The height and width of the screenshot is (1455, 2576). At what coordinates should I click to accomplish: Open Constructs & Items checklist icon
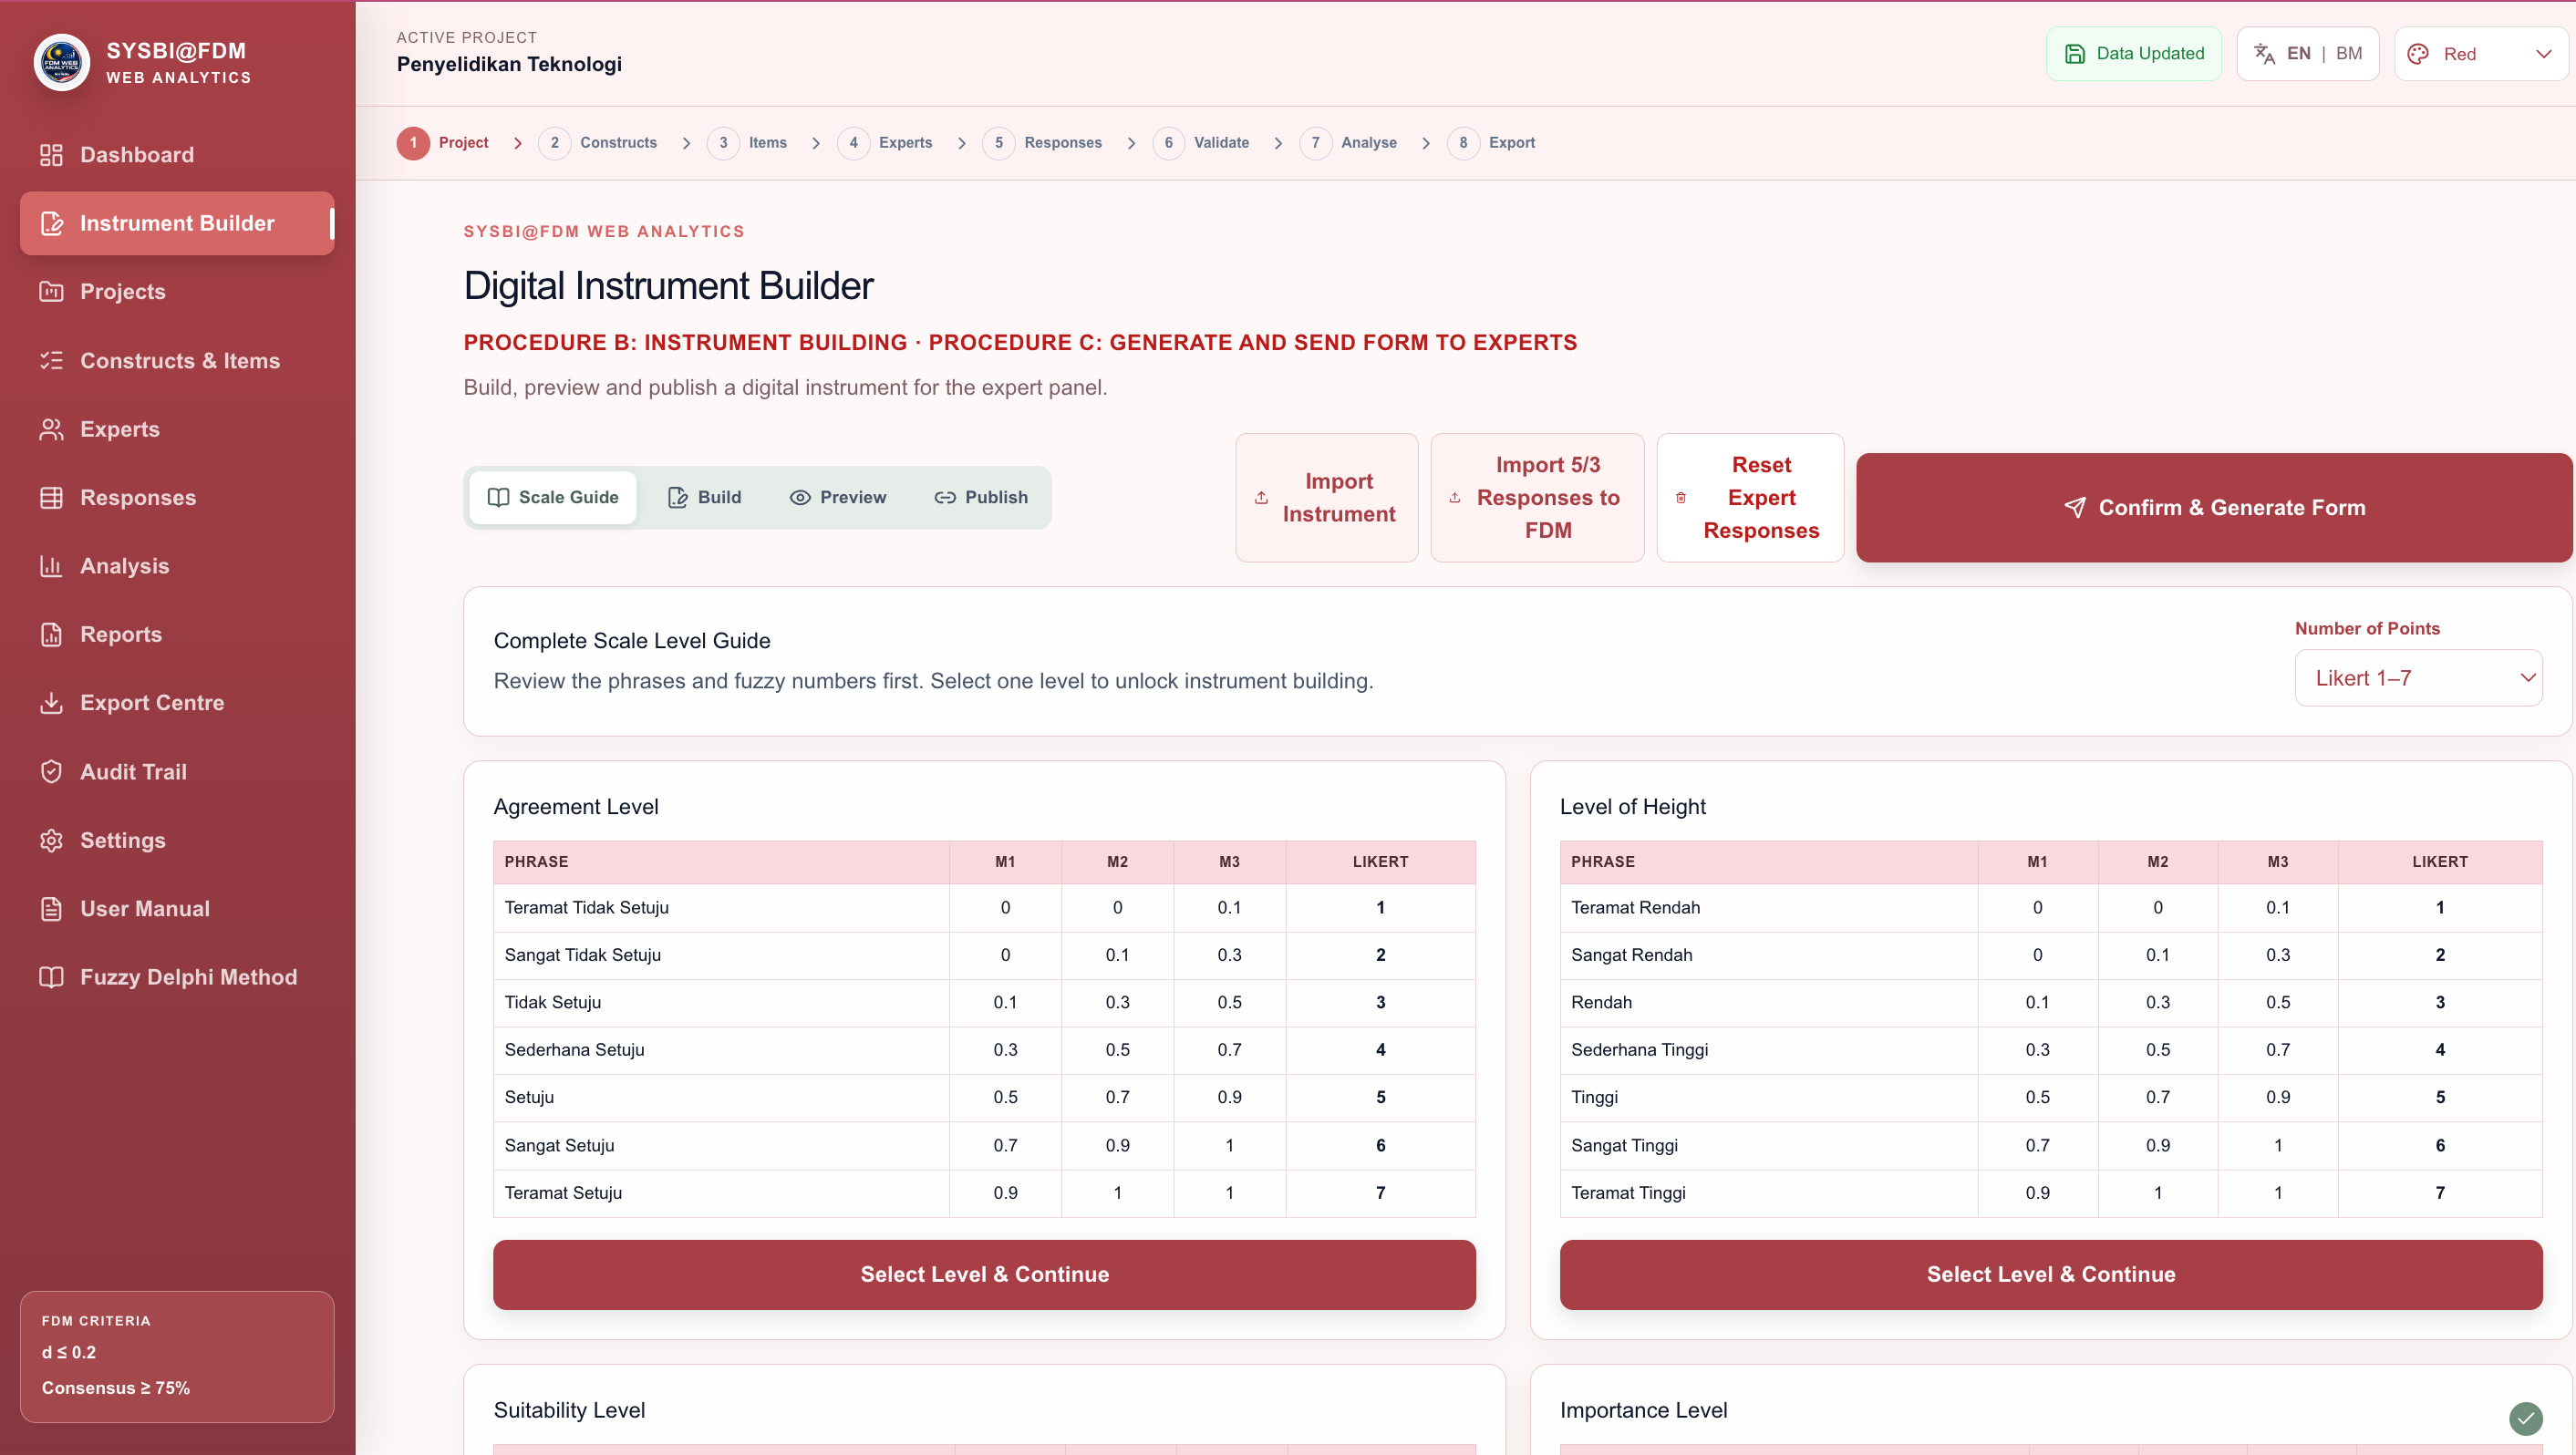51,360
